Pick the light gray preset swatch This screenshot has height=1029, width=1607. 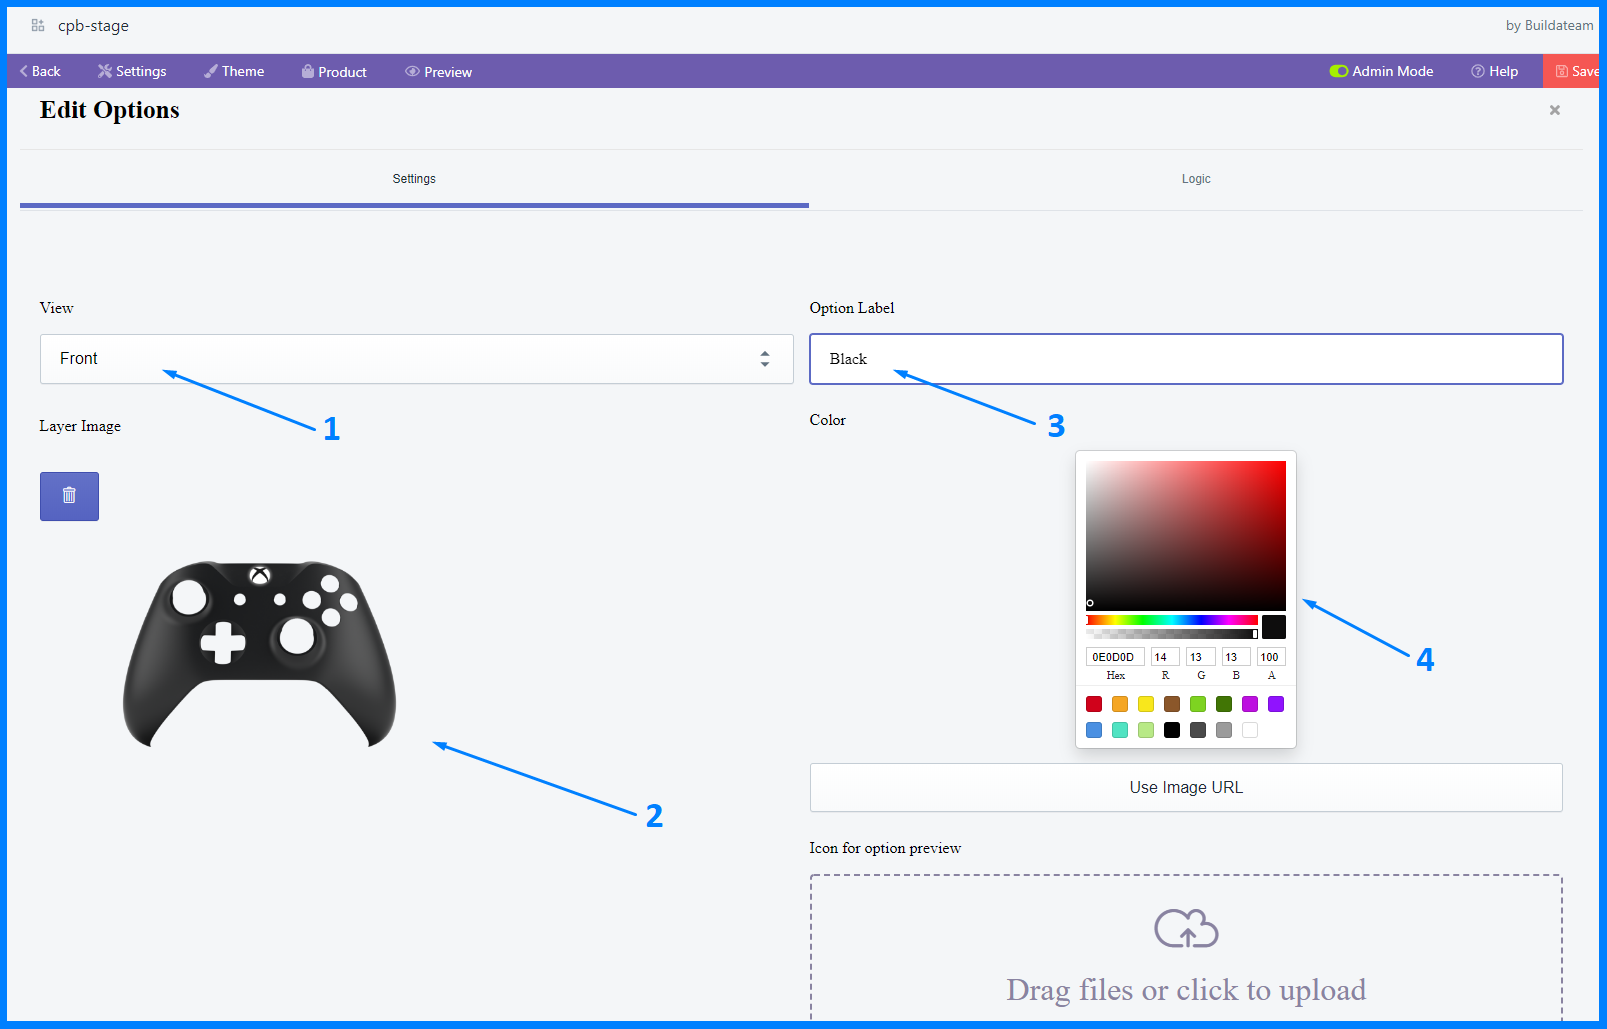pos(1224,730)
